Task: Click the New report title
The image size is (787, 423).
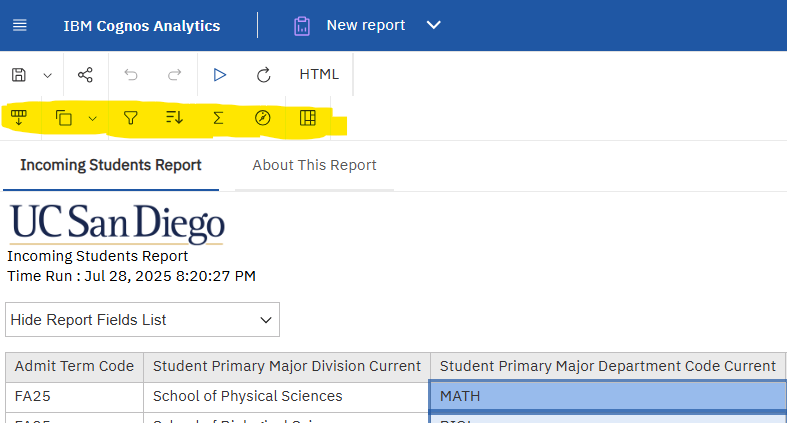Action: 365,25
